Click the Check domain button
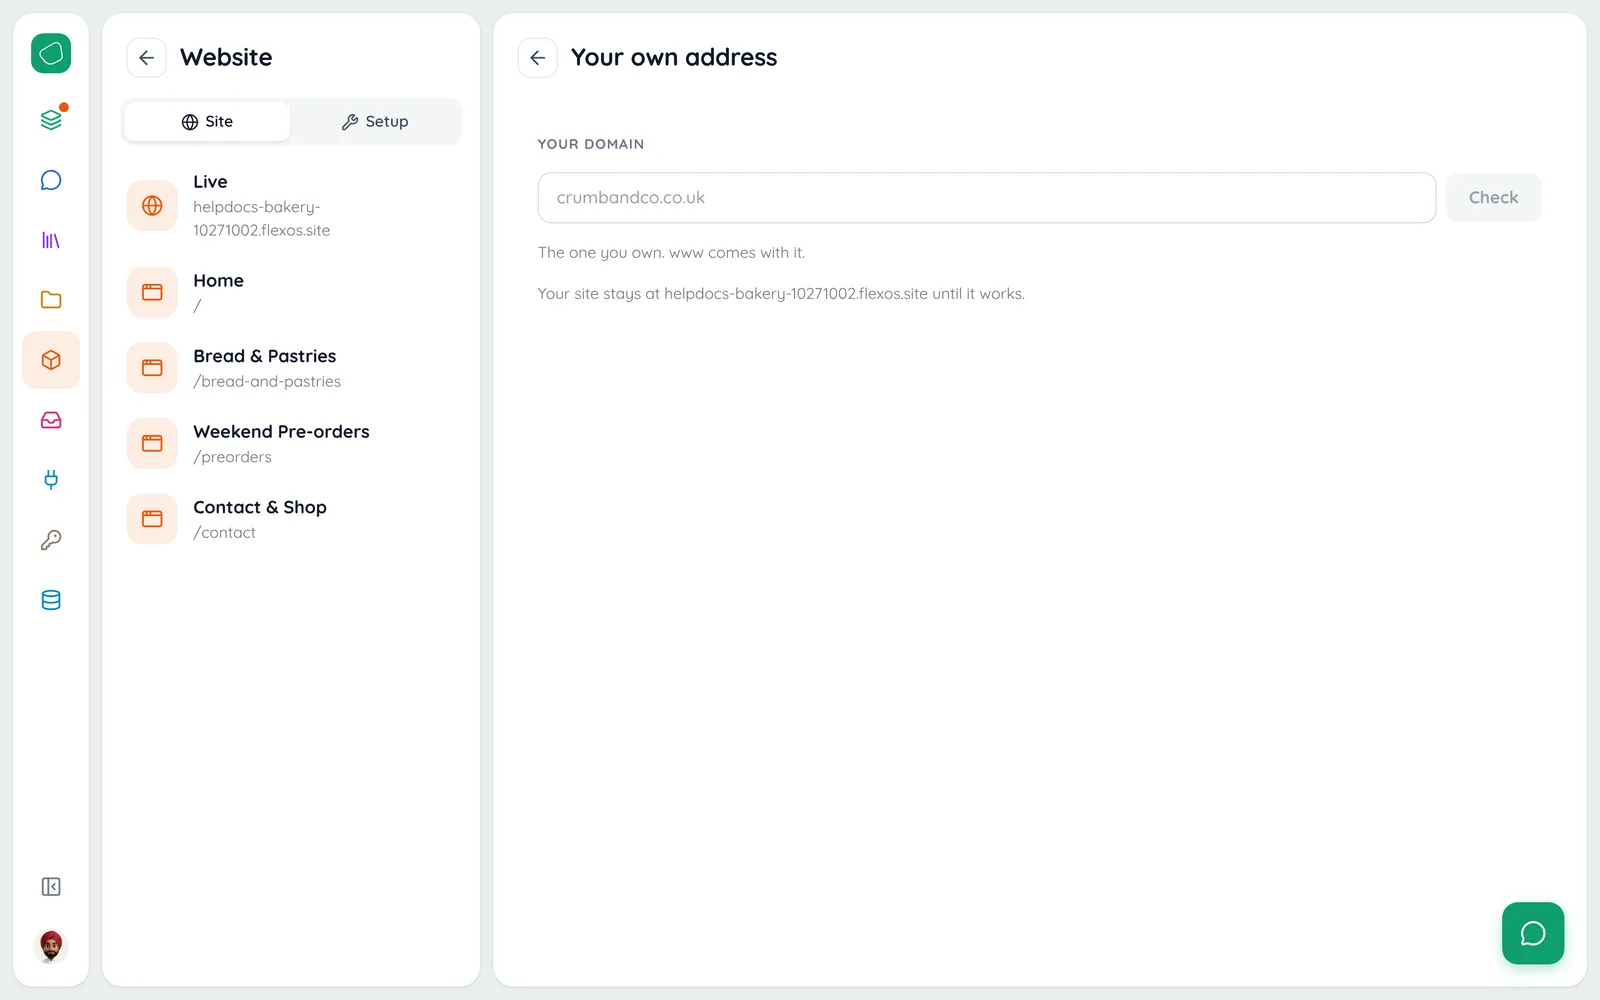1600x1000 pixels. click(x=1493, y=198)
